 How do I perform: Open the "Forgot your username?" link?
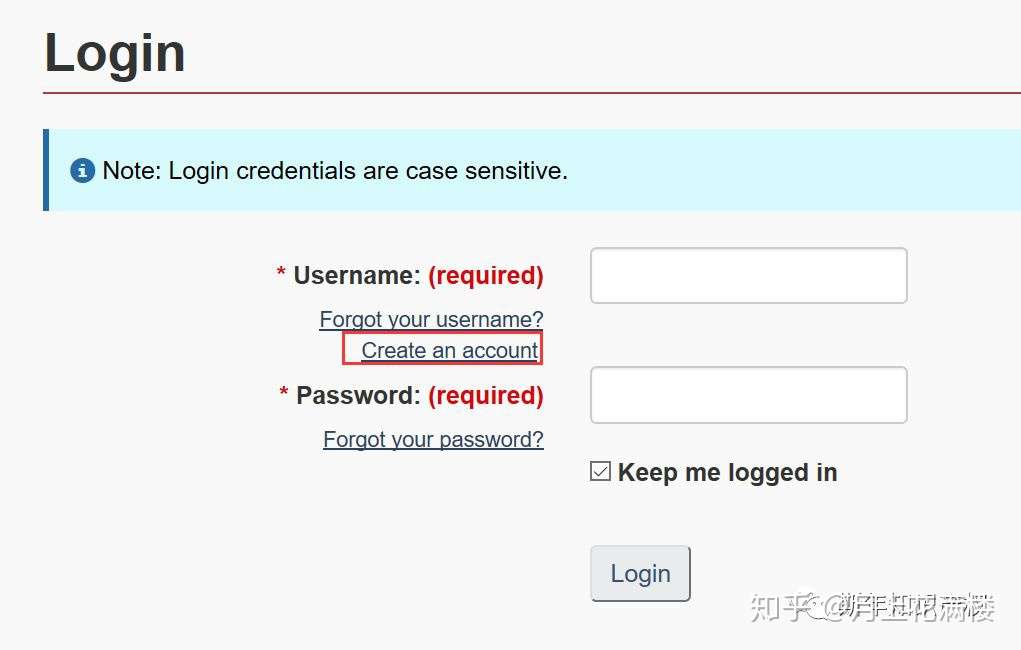[x=431, y=319]
